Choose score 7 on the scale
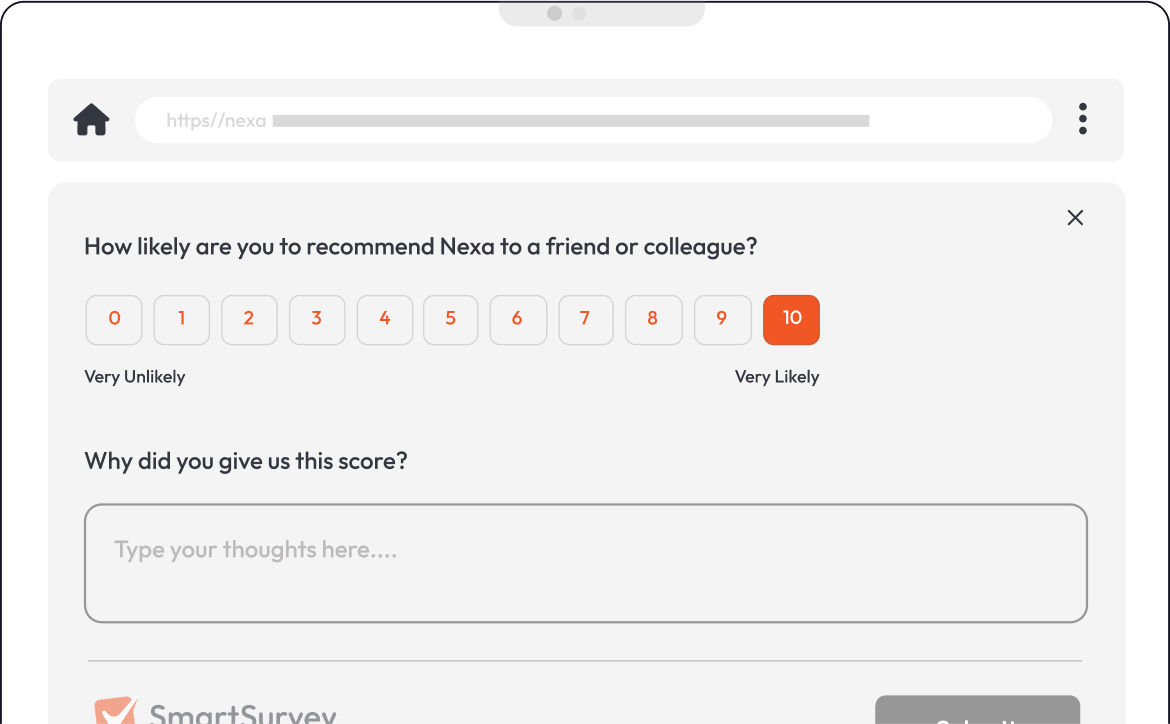 point(586,320)
